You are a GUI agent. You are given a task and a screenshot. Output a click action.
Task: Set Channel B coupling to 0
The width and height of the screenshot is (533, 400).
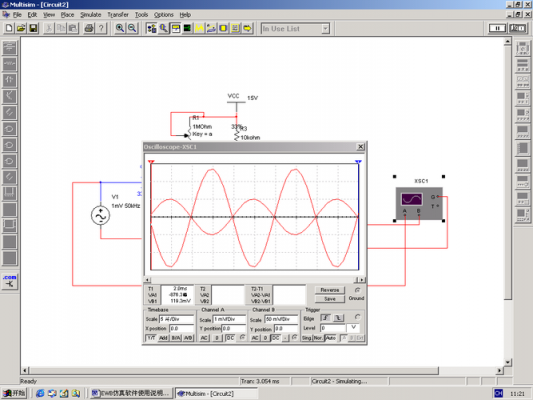click(265, 338)
